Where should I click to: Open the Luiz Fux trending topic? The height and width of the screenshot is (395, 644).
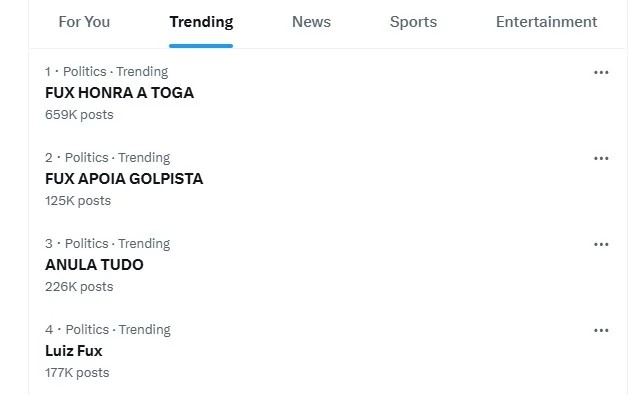pyautogui.click(x=74, y=351)
